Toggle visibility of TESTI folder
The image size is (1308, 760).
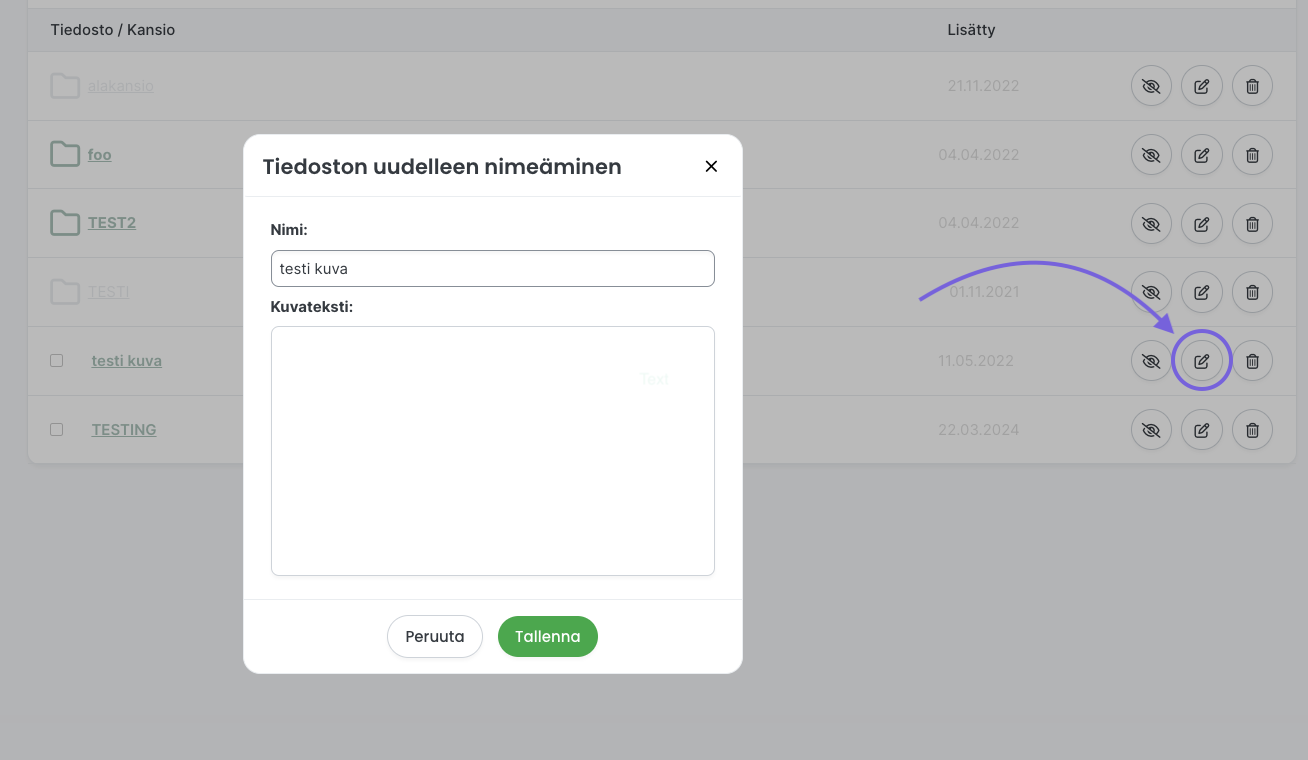(x=1151, y=292)
